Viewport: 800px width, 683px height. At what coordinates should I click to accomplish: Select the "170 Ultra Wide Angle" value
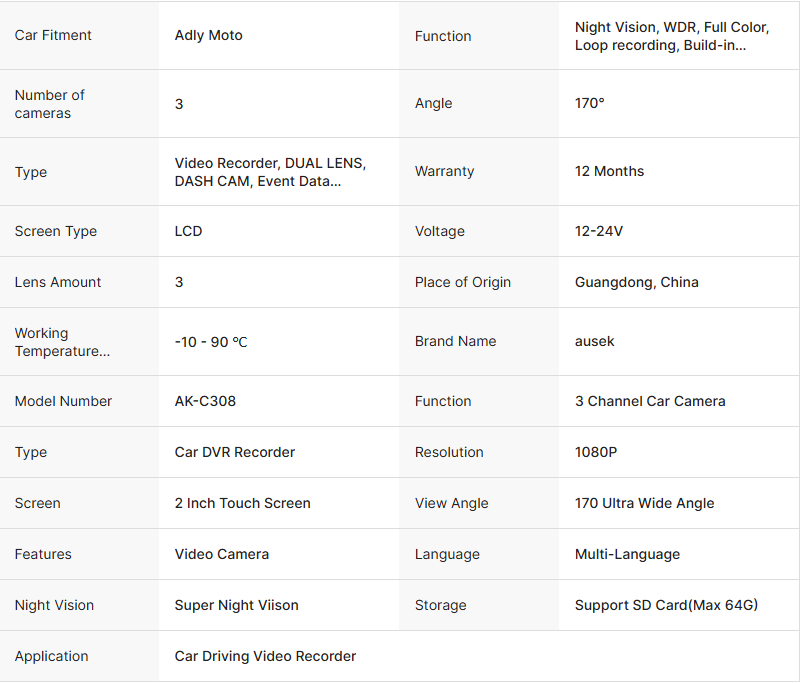[644, 503]
